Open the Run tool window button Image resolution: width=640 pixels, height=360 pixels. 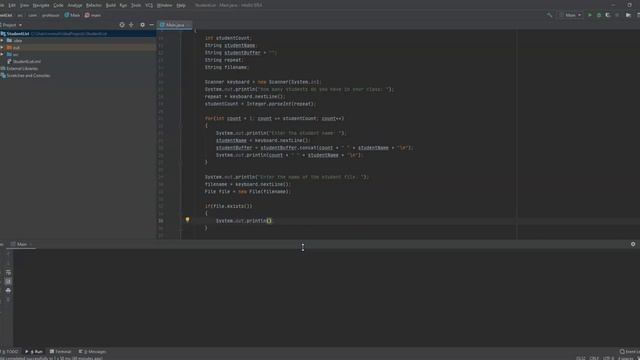(34, 351)
